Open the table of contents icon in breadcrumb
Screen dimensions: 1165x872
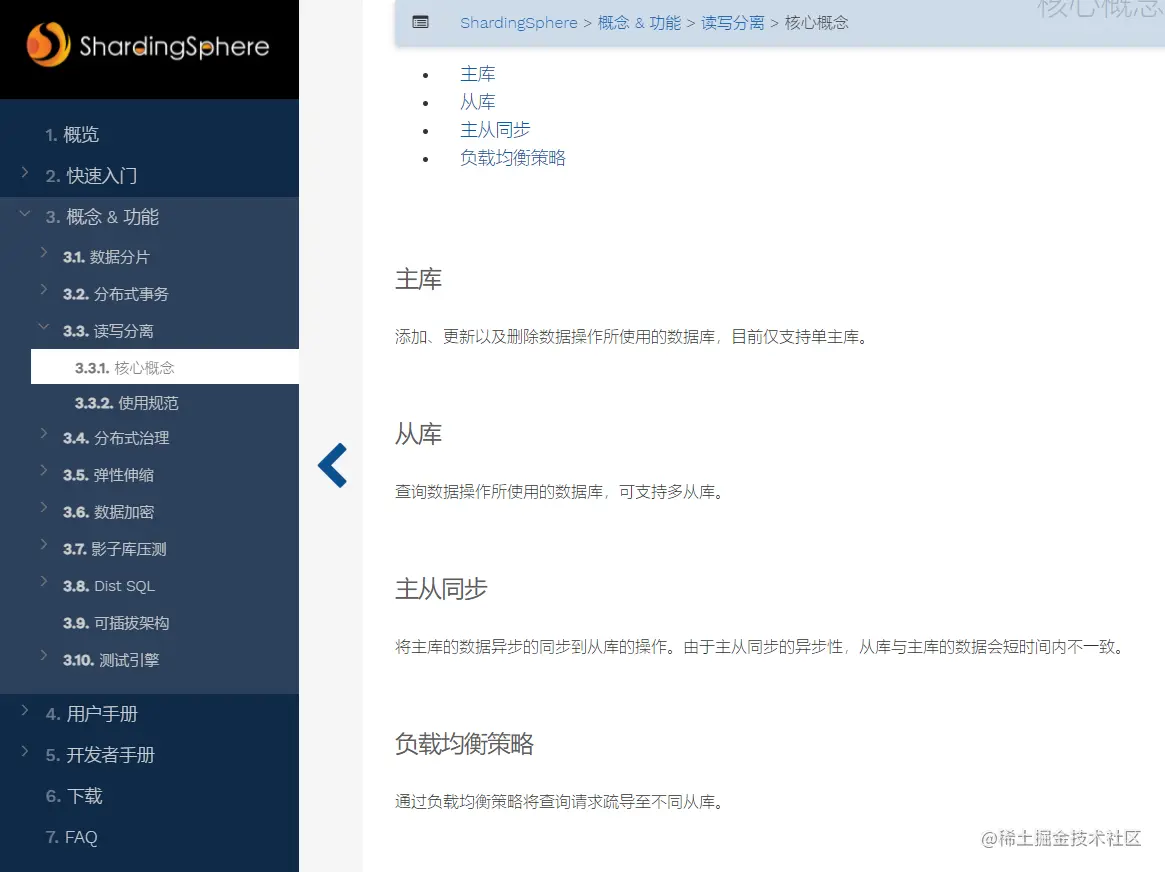(421, 22)
